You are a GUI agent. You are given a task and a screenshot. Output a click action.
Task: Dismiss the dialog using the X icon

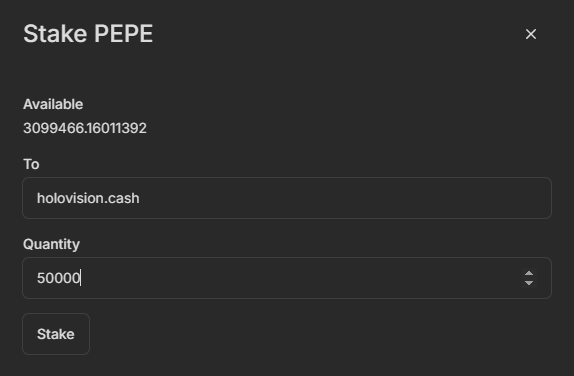point(530,34)
